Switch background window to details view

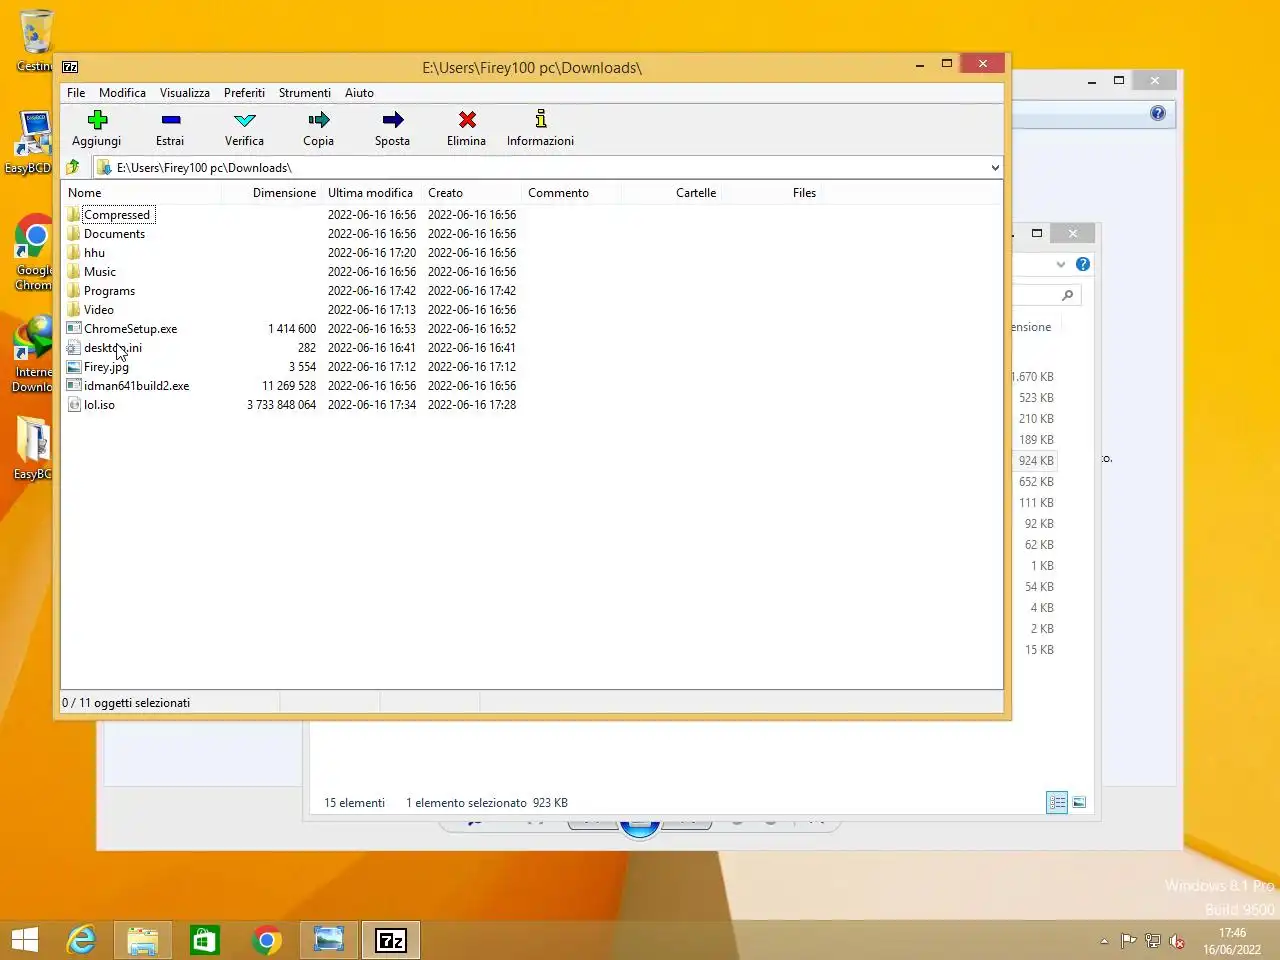pyautogui.click(x=1057, y=802)
